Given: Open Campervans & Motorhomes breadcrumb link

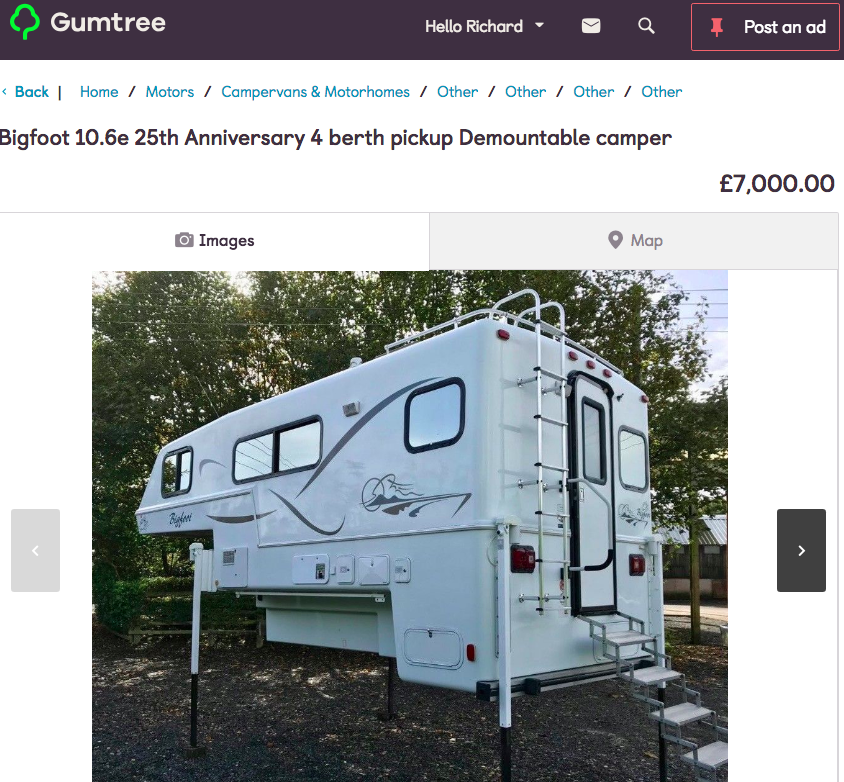Looking at the screenshot, I should point(315,91).
